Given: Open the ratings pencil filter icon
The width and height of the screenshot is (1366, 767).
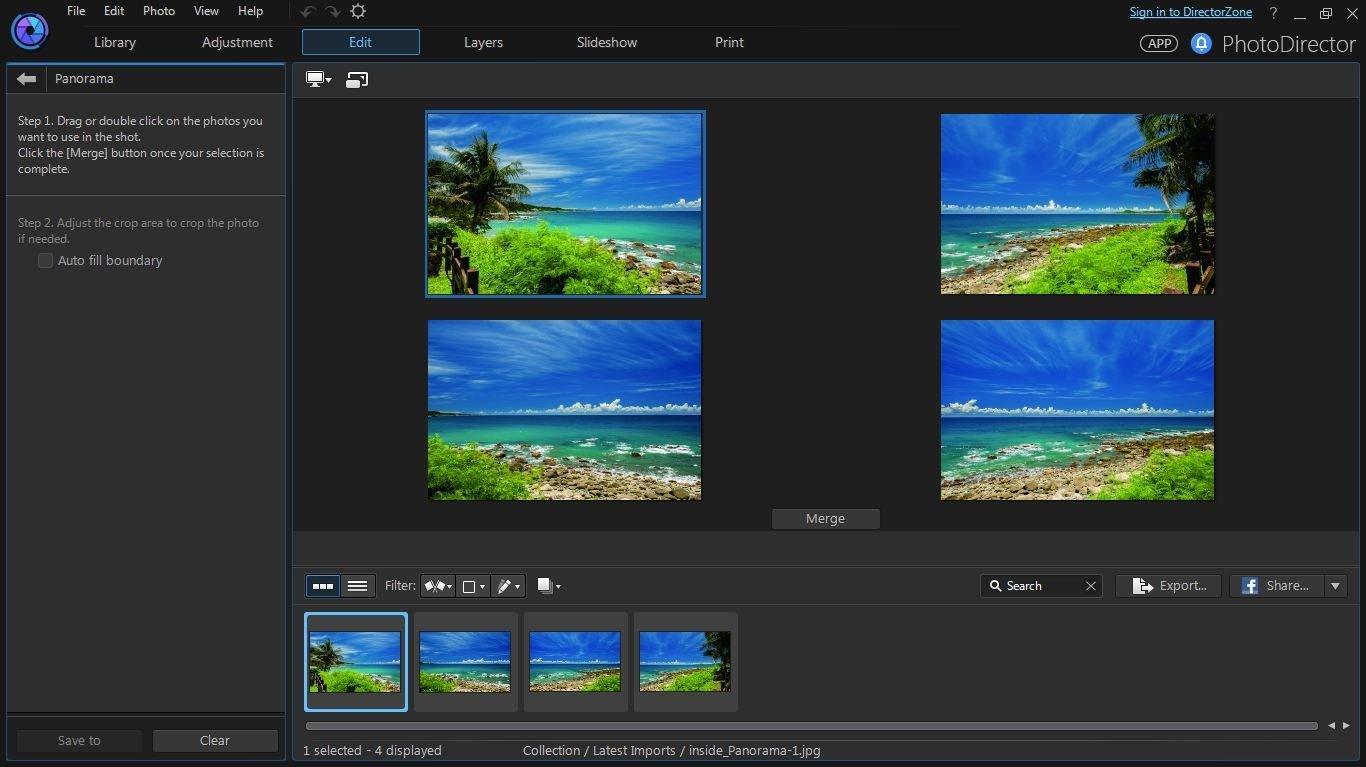Looking at the screenshot, I should 503,586.
